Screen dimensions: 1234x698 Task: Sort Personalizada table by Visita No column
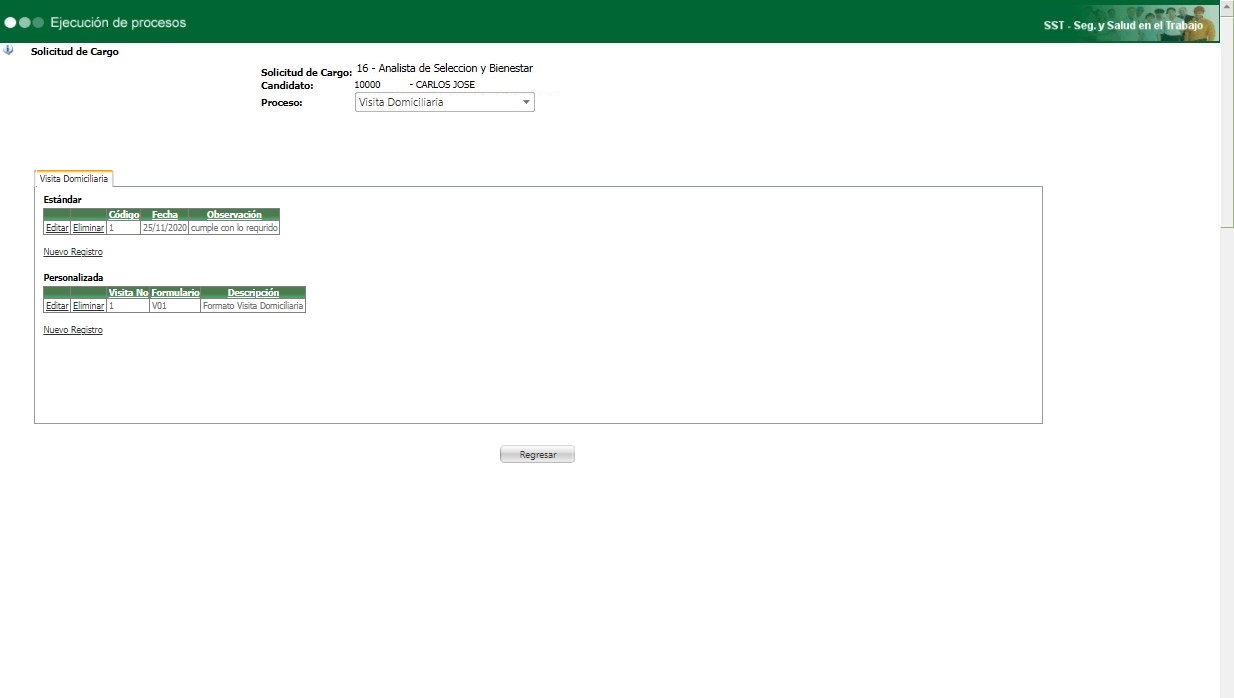(128, 292)
